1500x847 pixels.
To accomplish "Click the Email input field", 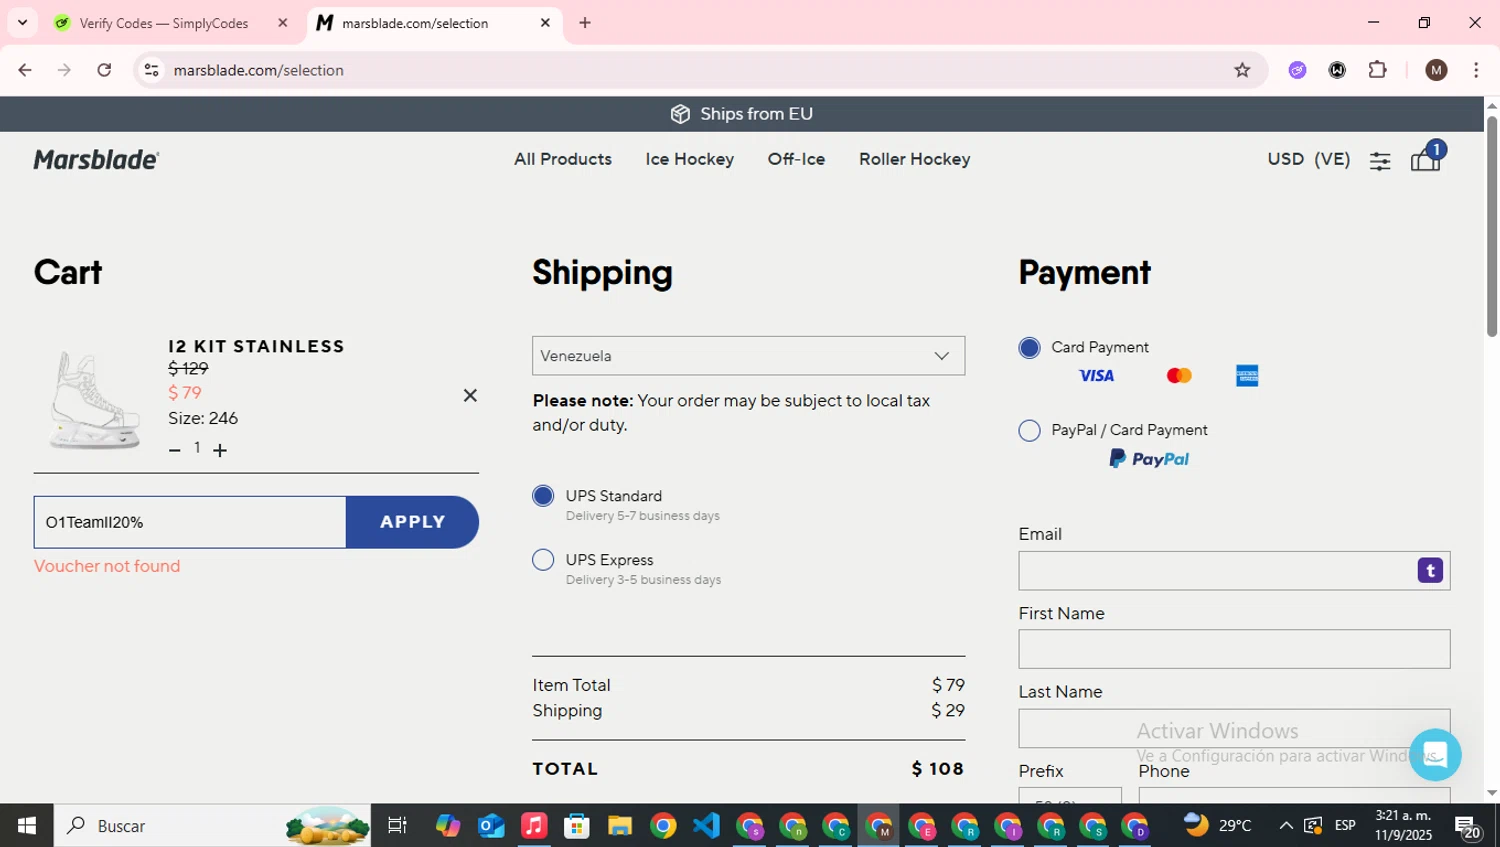I will 1234,571.
